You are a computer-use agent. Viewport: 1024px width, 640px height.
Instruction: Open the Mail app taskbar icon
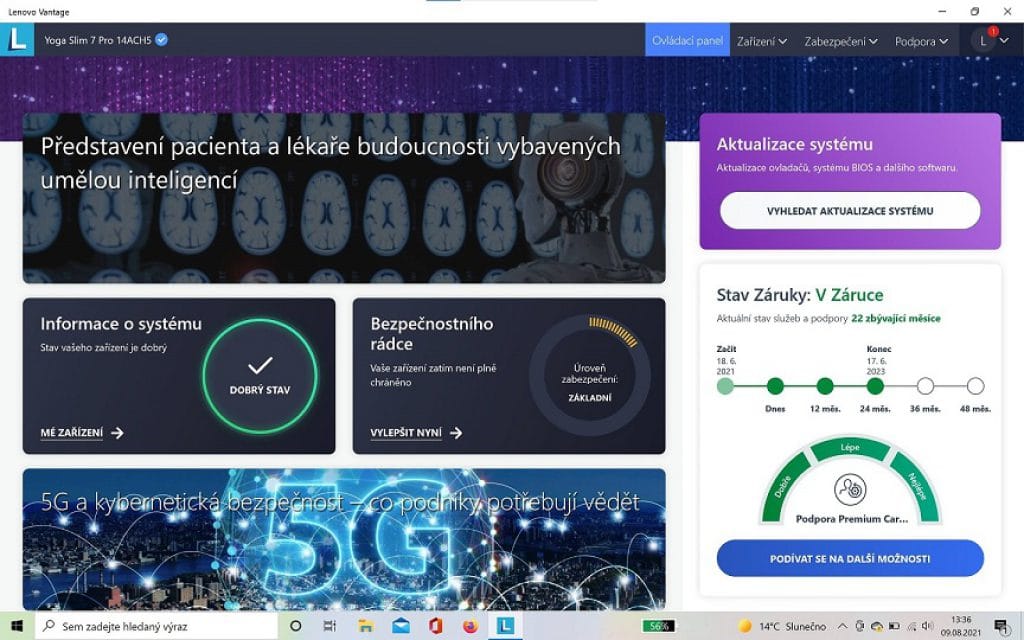tap(400, 626)
